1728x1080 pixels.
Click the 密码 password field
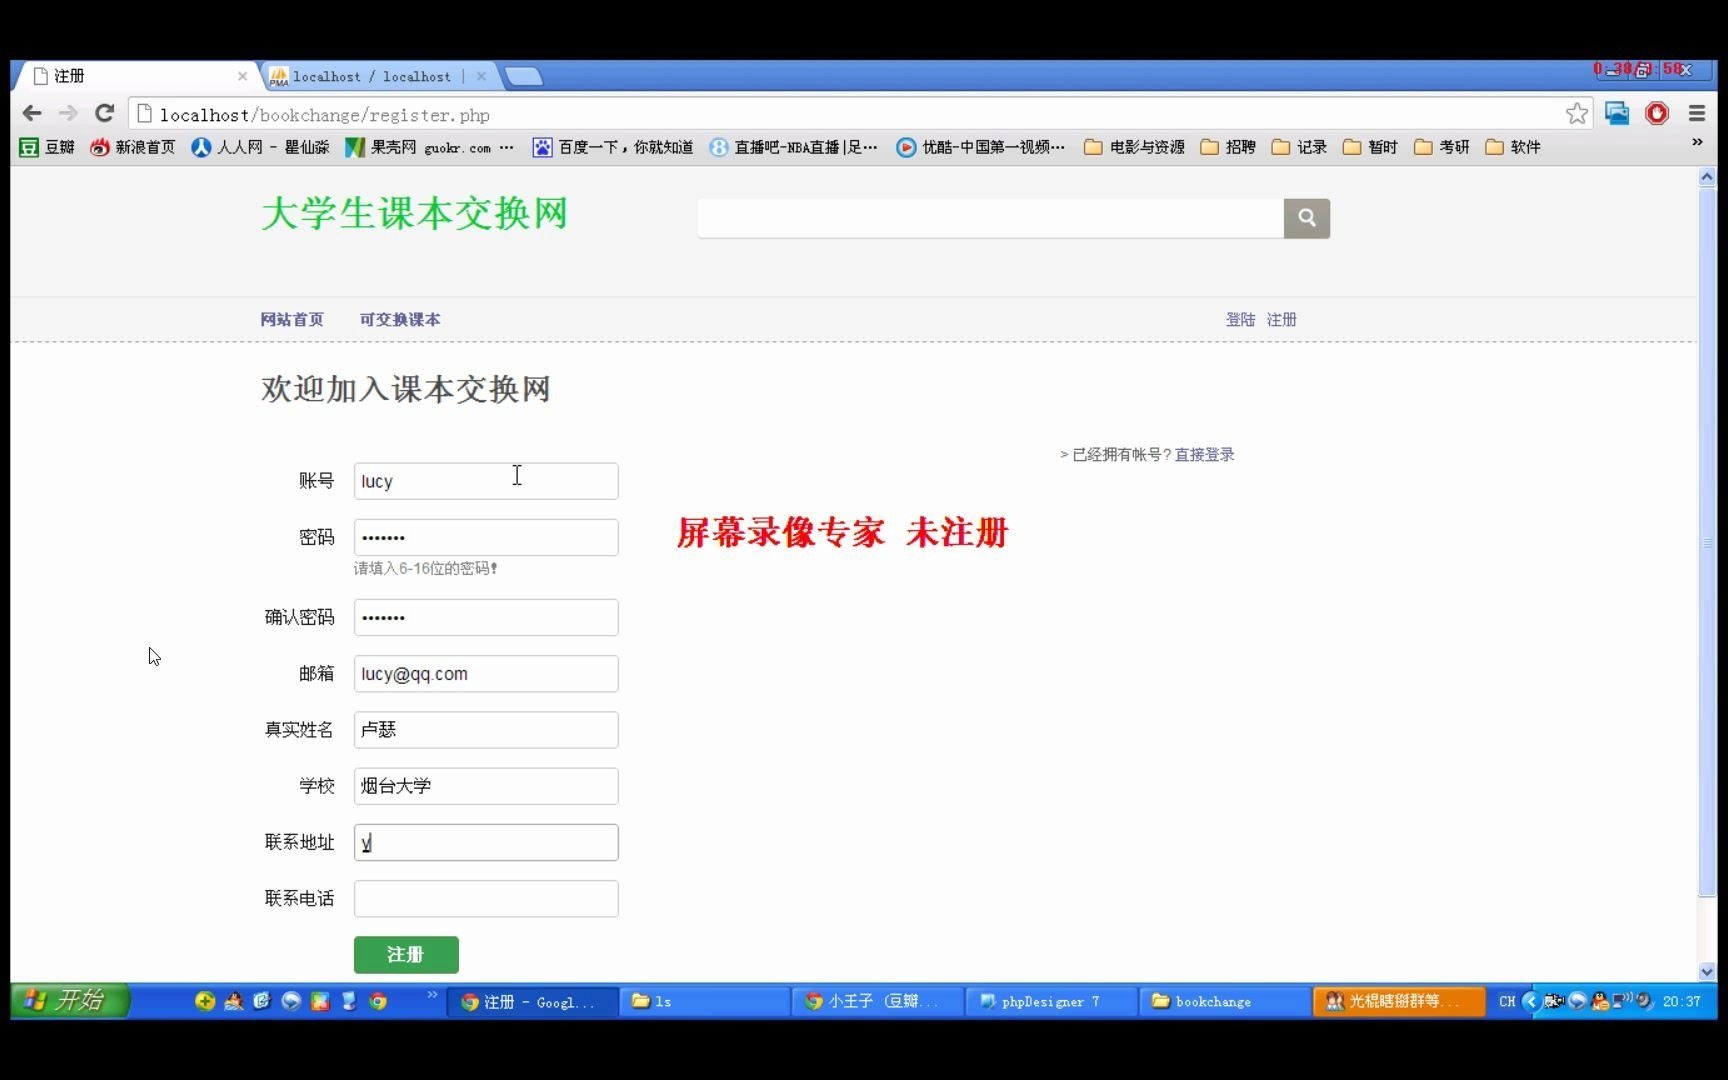486,537
